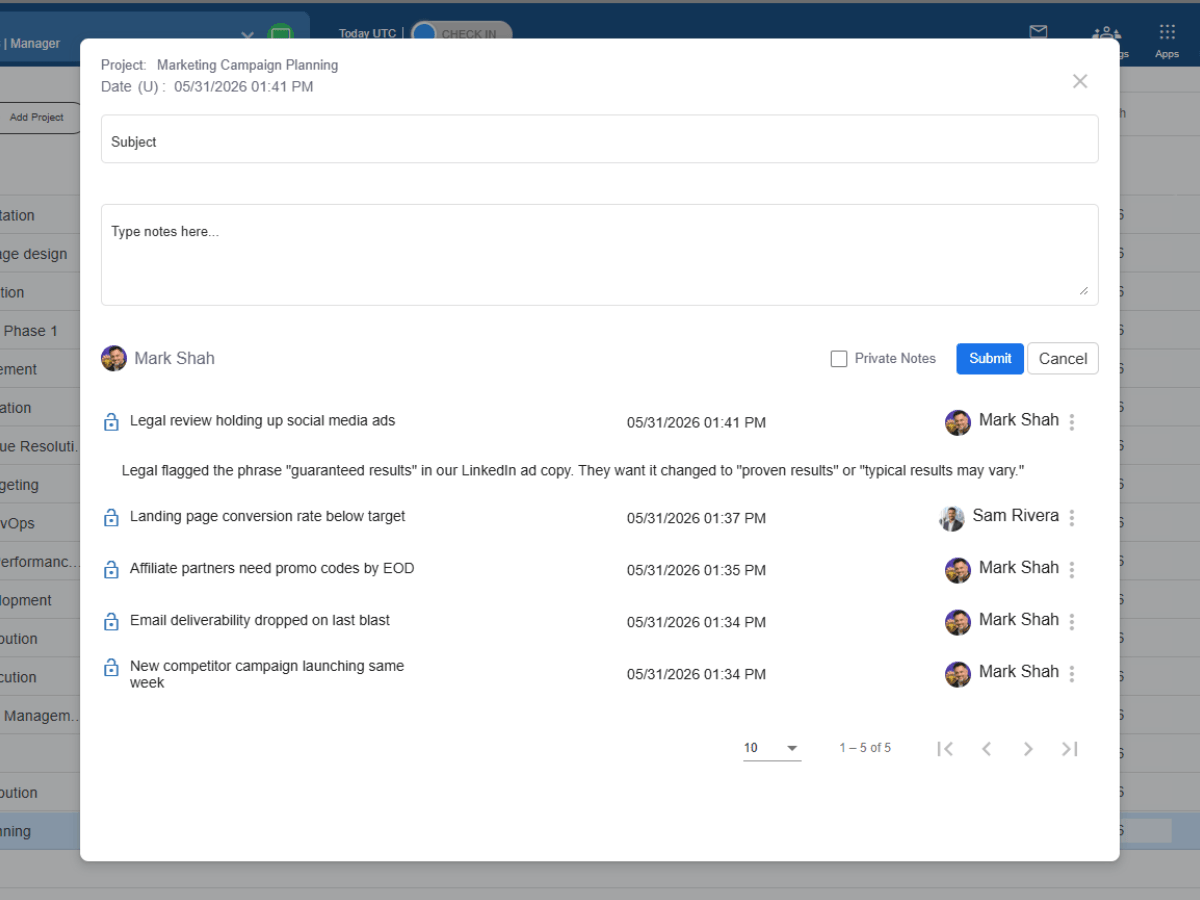Click the 05/31/2026 01:35 PM timestamp
This screenshot has height=900, width=1200.
[x=696, y=570]
